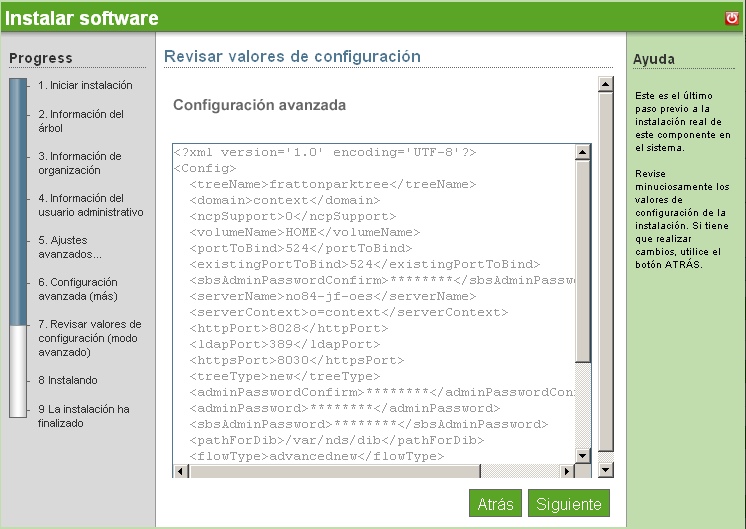Select step 3. Información de organización
746x529 pixels.
(x=80, y=163)
